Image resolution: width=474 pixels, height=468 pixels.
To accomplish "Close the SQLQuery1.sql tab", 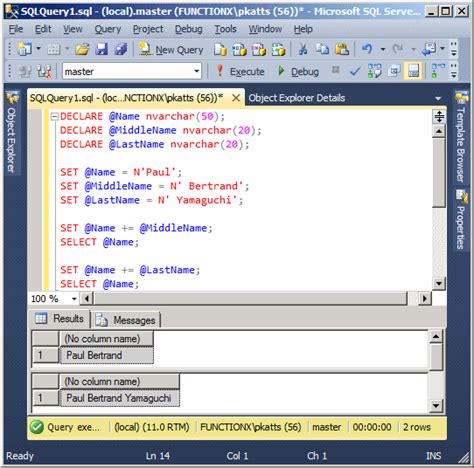I will (236, 98).
